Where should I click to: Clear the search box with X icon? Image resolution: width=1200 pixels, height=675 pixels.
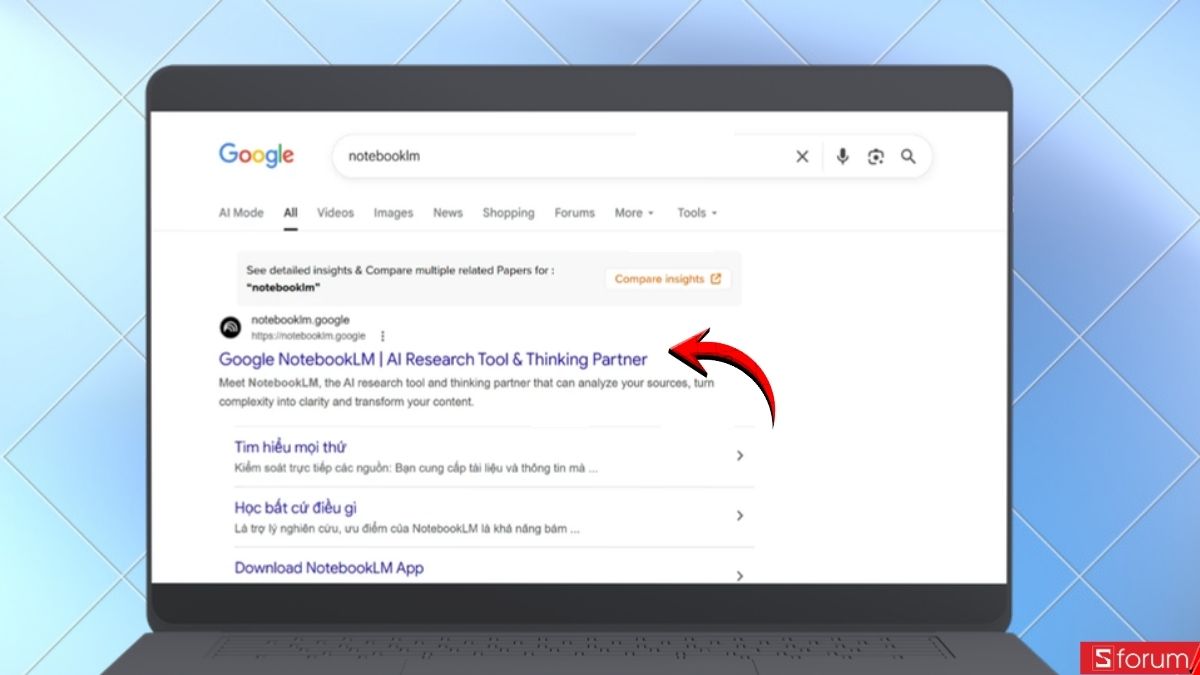tap(802, 157)
